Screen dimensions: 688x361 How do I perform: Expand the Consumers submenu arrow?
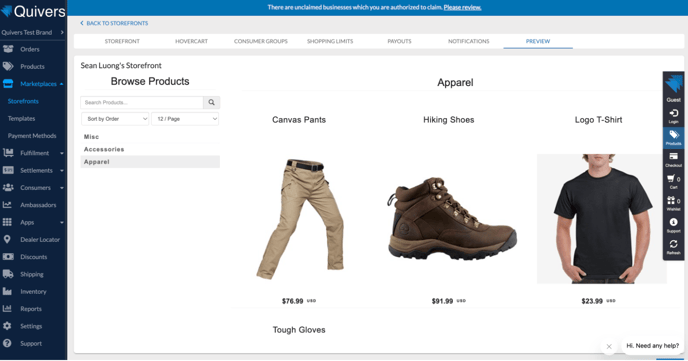pyautogui.click(x=61, y=188)
